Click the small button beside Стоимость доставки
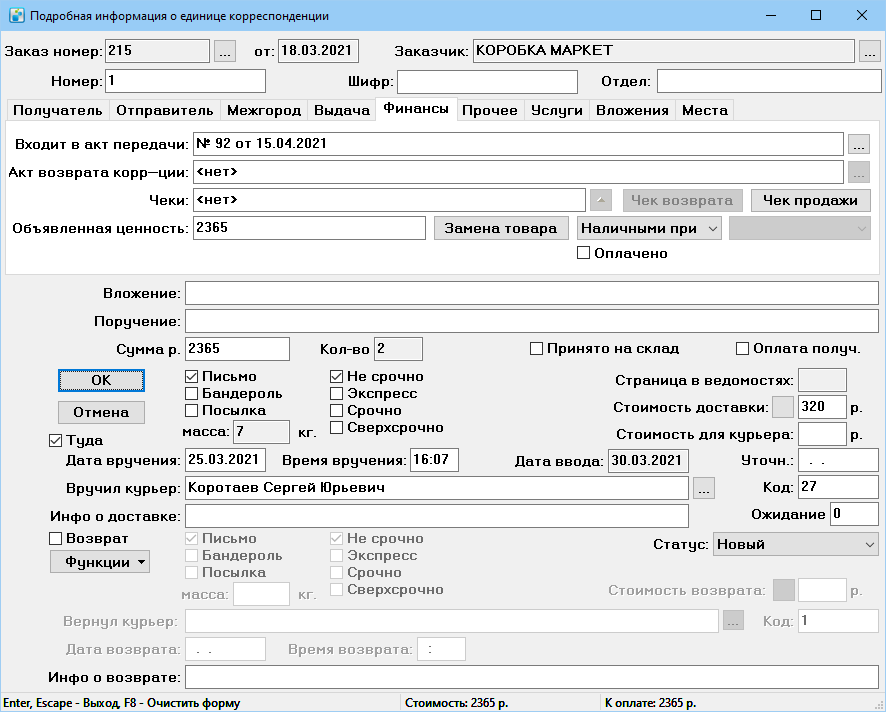Screen dimensions: 886x712 783,407
